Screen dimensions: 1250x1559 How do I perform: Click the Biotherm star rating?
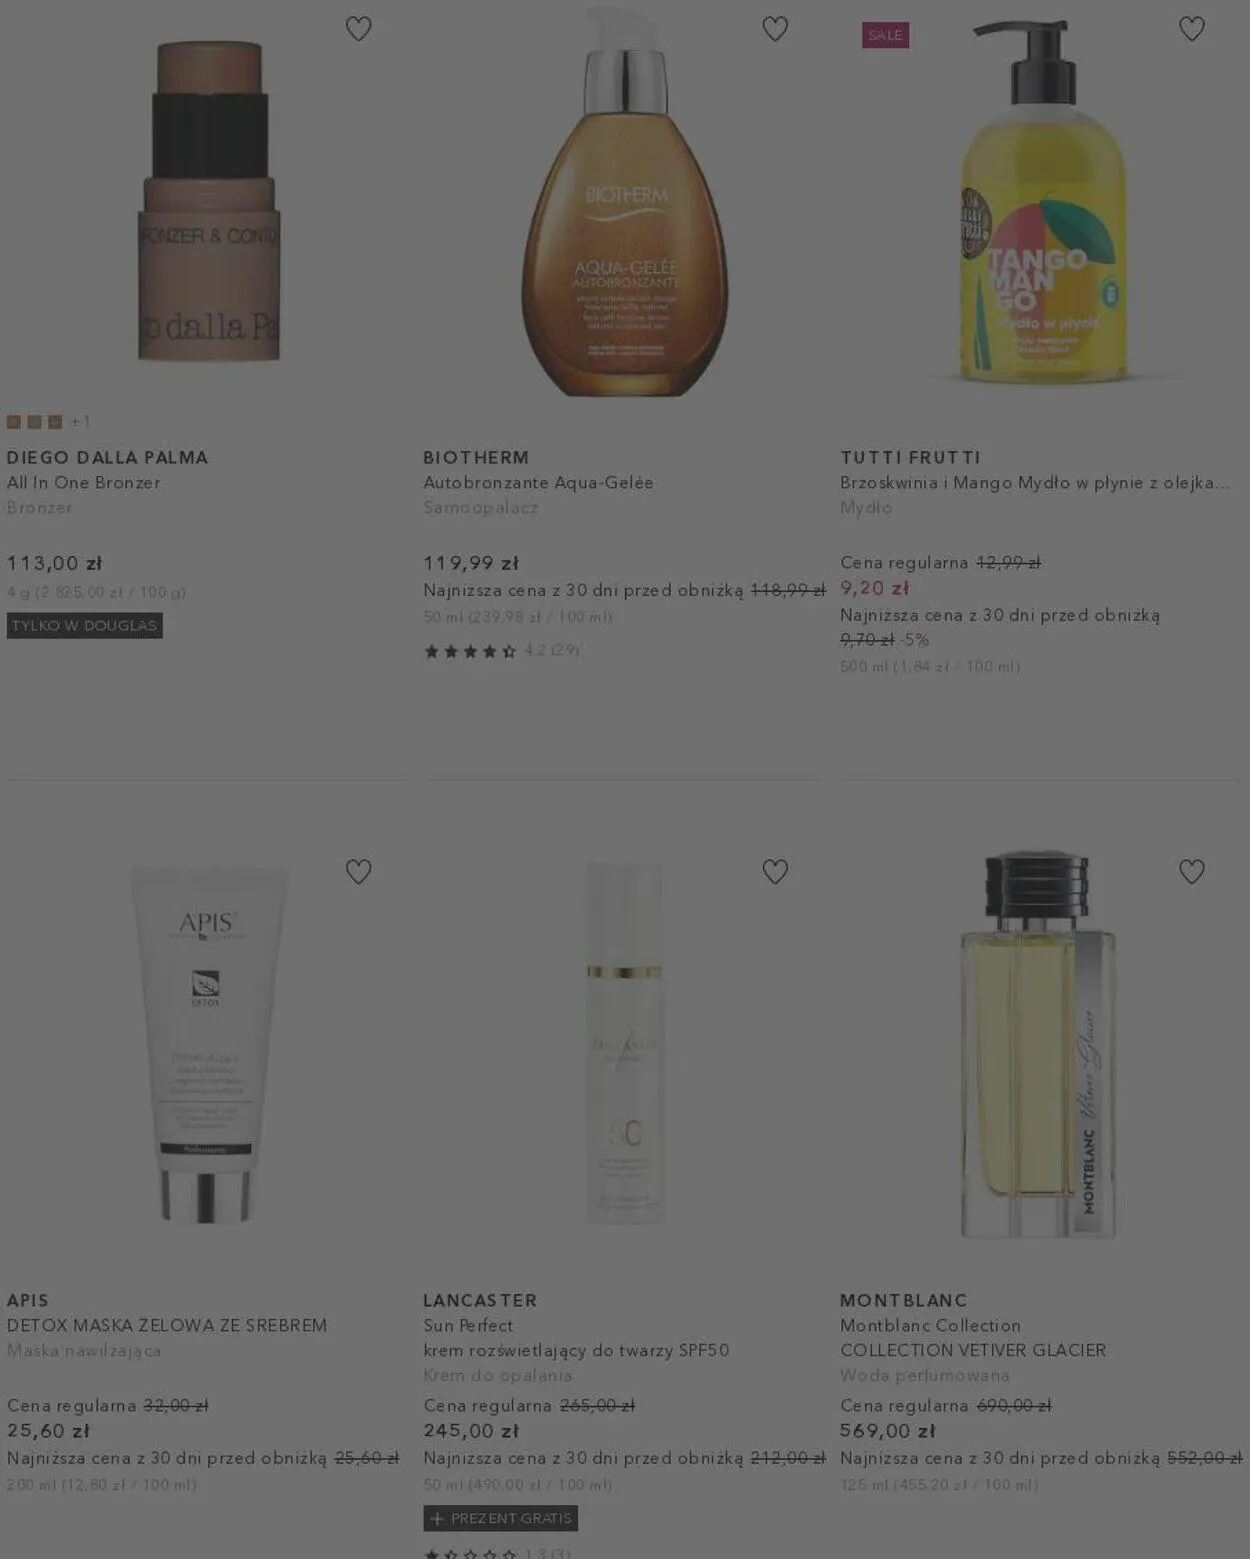tap(501, 651)
